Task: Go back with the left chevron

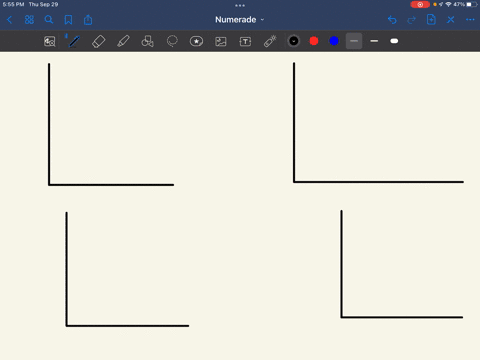Action: click(x=9, y=20)
